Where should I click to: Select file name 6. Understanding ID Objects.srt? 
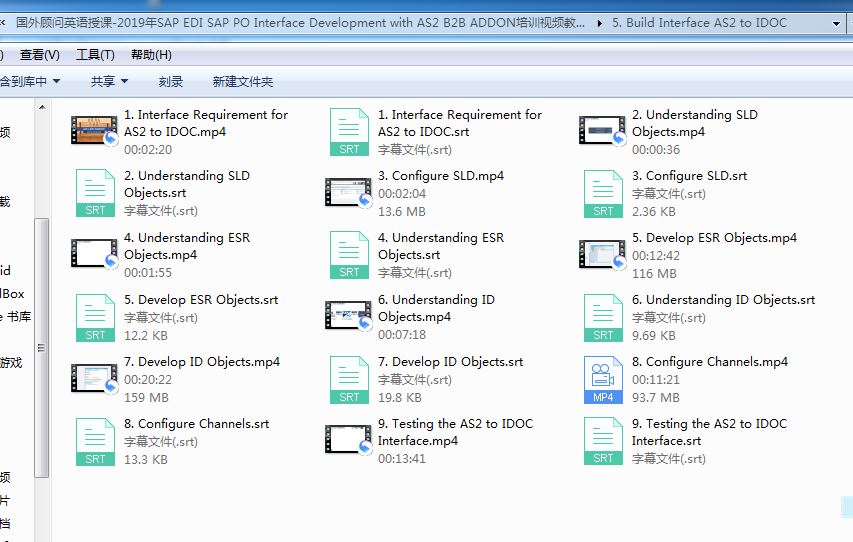point(724,300)
